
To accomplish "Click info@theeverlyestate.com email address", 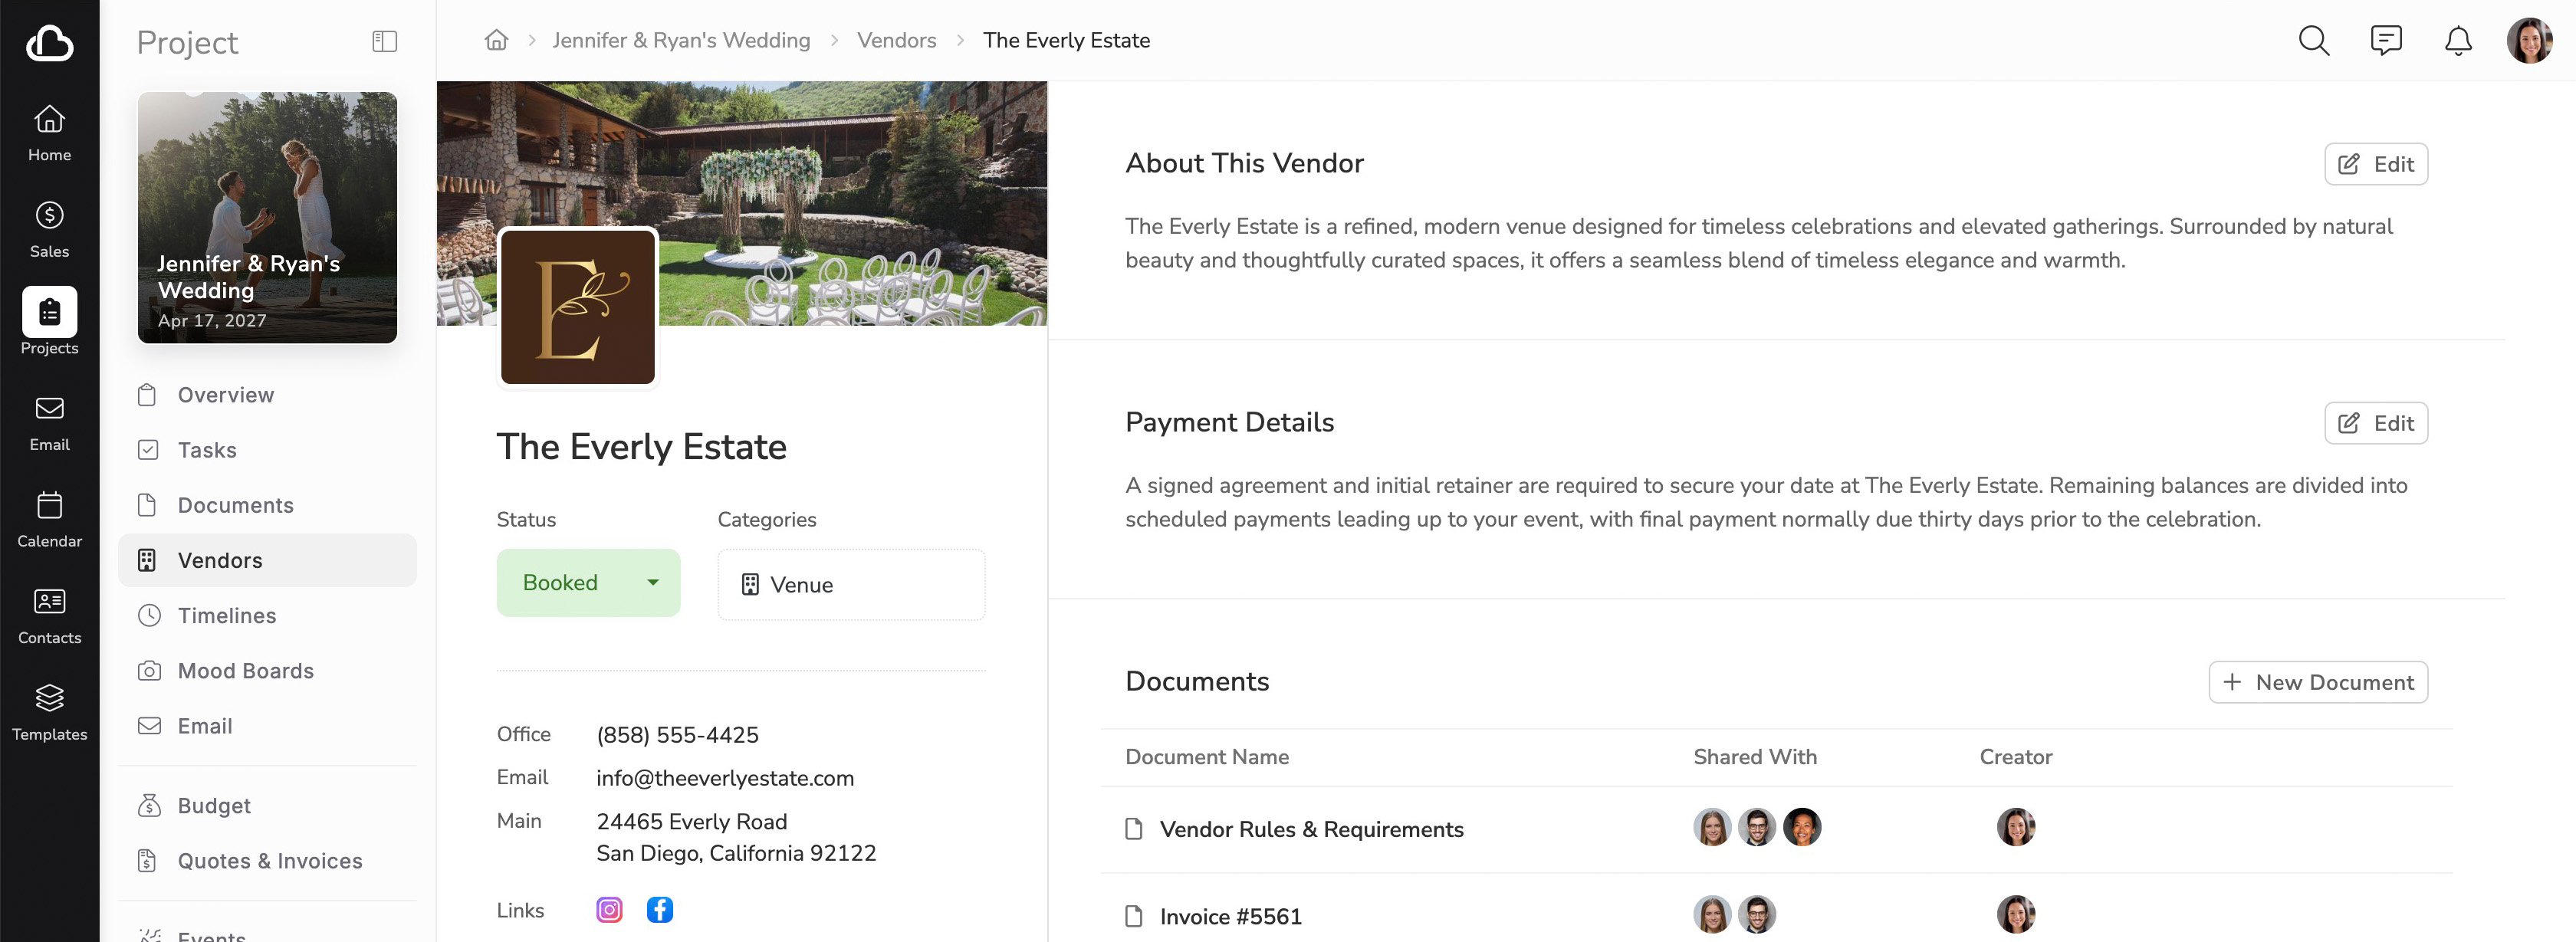I will [725, 778].
